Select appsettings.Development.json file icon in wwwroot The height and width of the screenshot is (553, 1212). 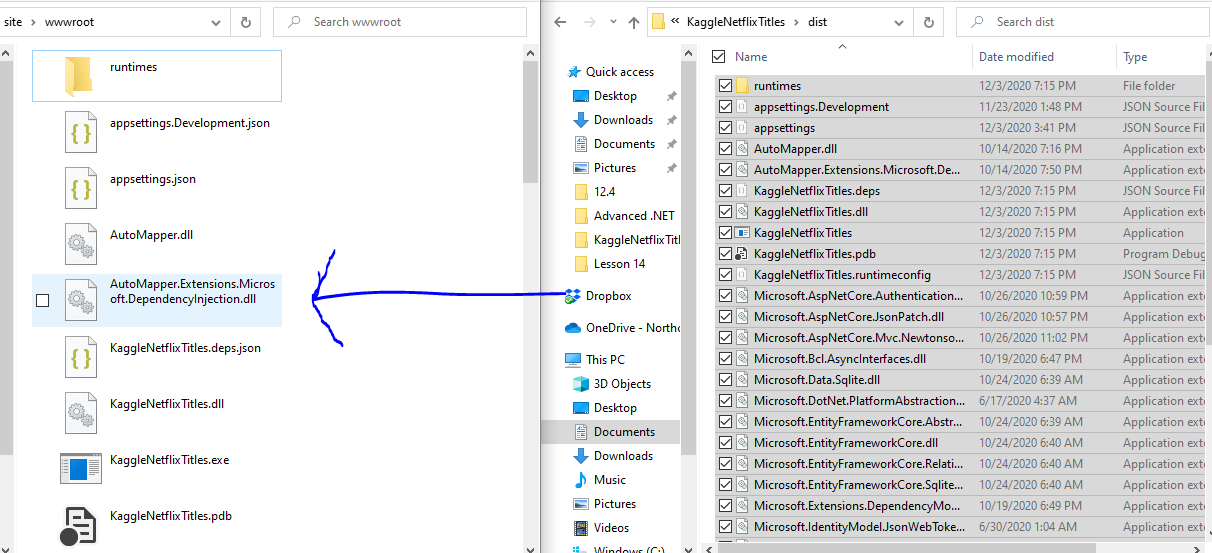(x=81, y=132)
